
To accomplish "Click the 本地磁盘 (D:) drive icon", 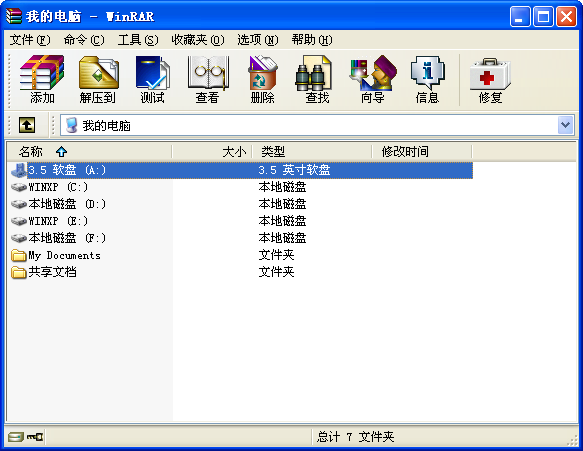I will click(x=19, y=204).
